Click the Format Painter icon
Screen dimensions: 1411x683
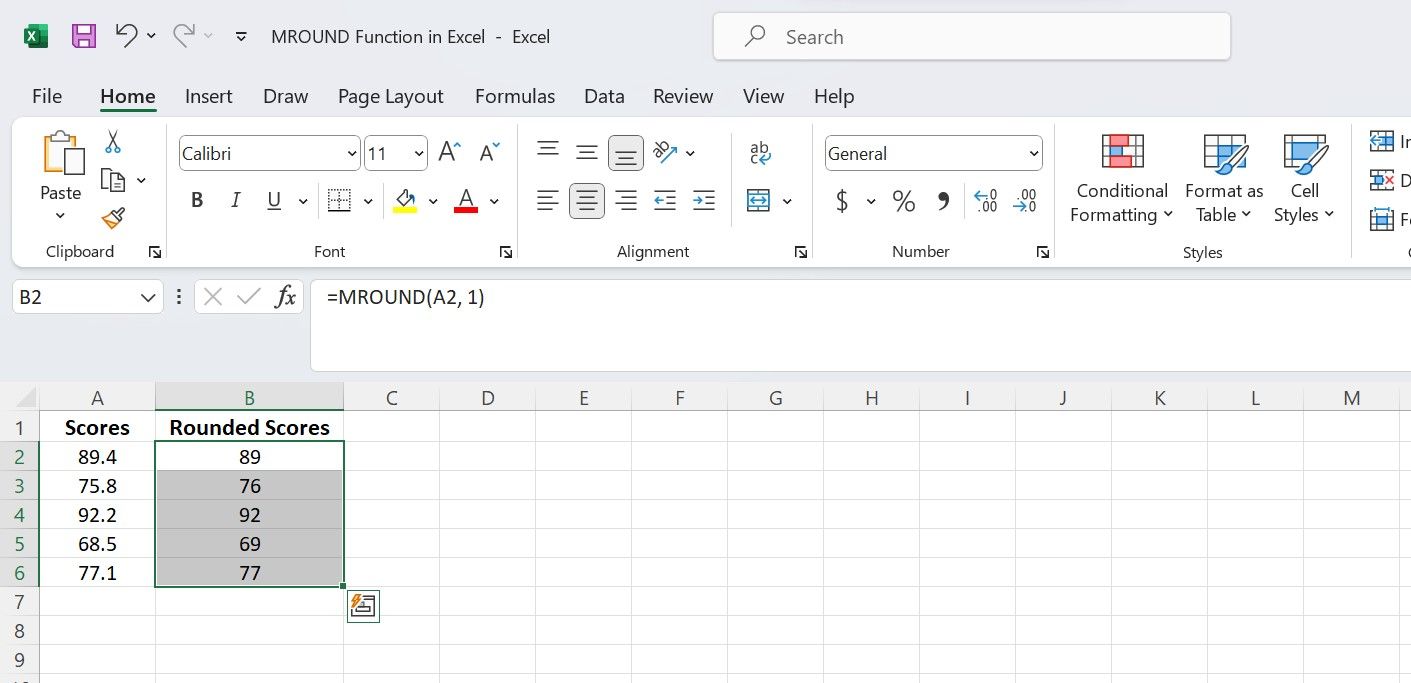click(x=113, y=218)
